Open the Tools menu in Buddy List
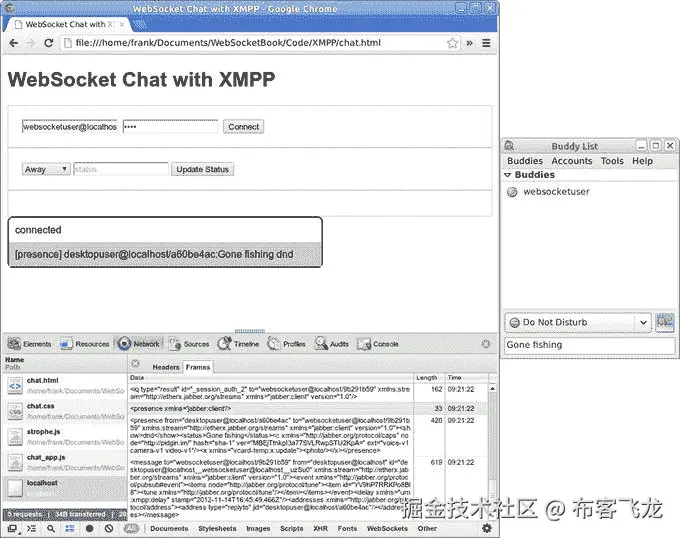 point(612,161)
